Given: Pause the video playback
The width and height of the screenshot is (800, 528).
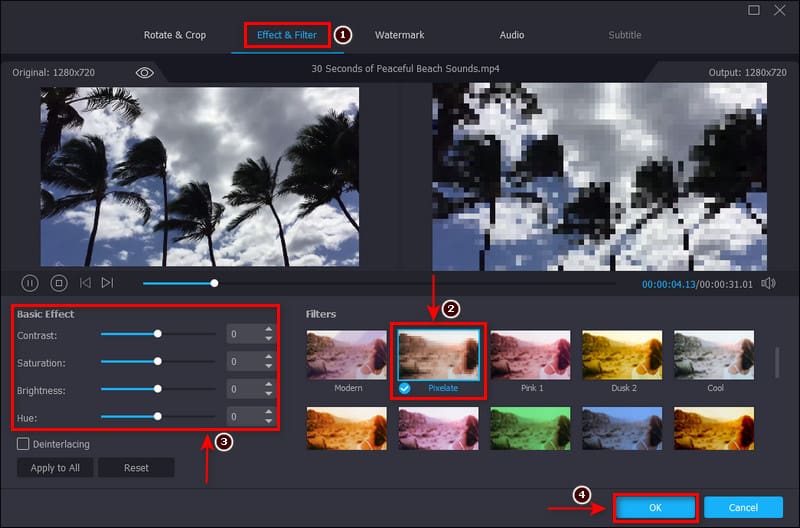Looking at the screenshot, I should [x=30, y=283].
